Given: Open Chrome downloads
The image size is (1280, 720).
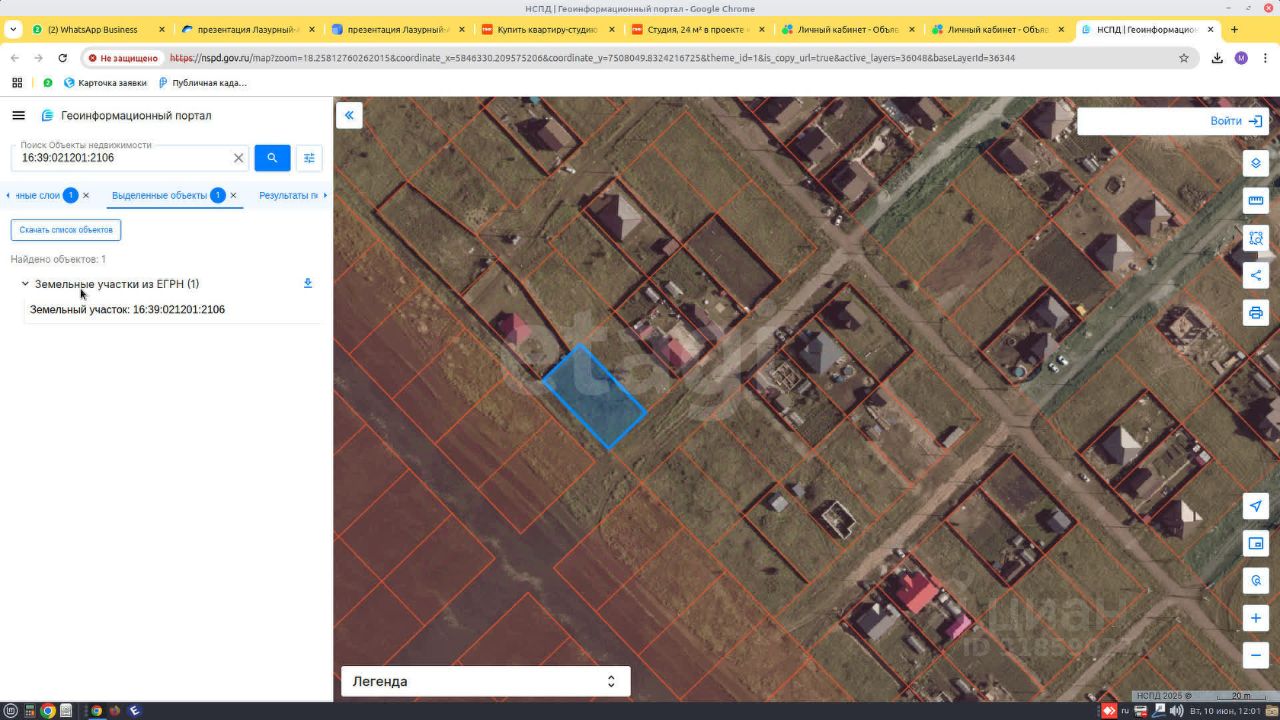Looking at the screenshot, I should point(1217,58).
